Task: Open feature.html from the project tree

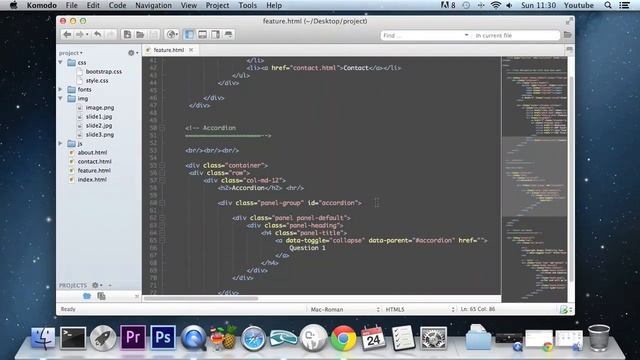Action: 94,170
